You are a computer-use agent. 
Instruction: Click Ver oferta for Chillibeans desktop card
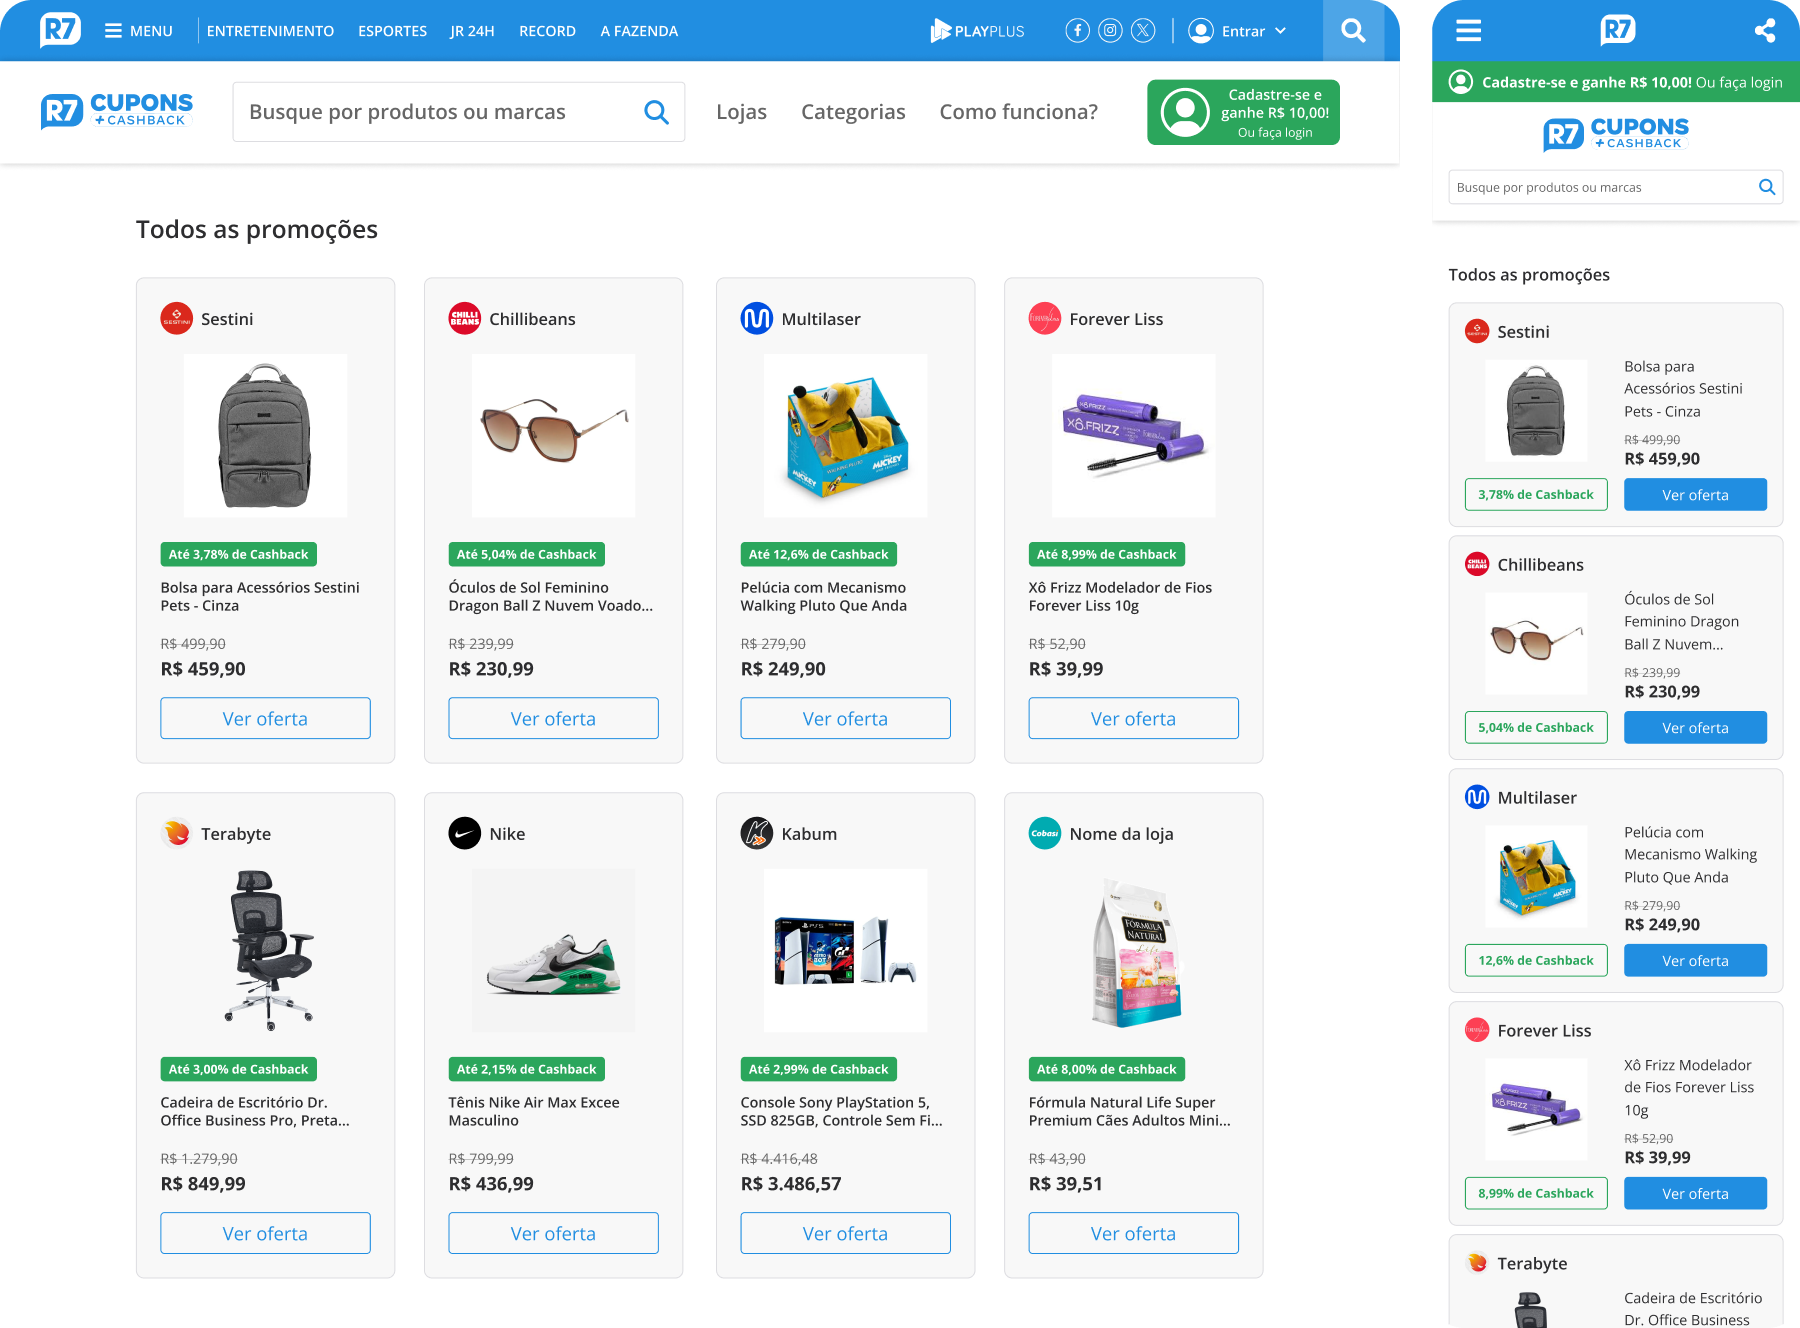coord(553,718)
